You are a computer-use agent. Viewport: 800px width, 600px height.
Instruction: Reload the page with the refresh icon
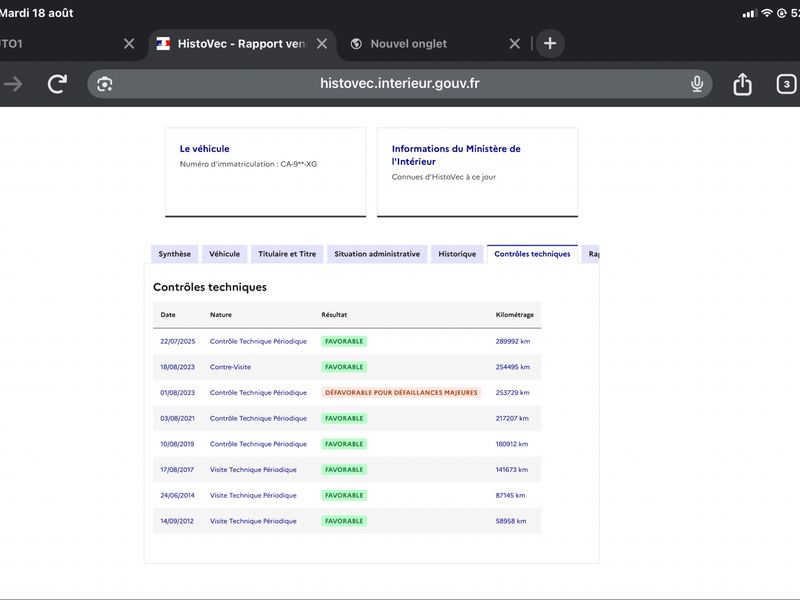[57, 84]
